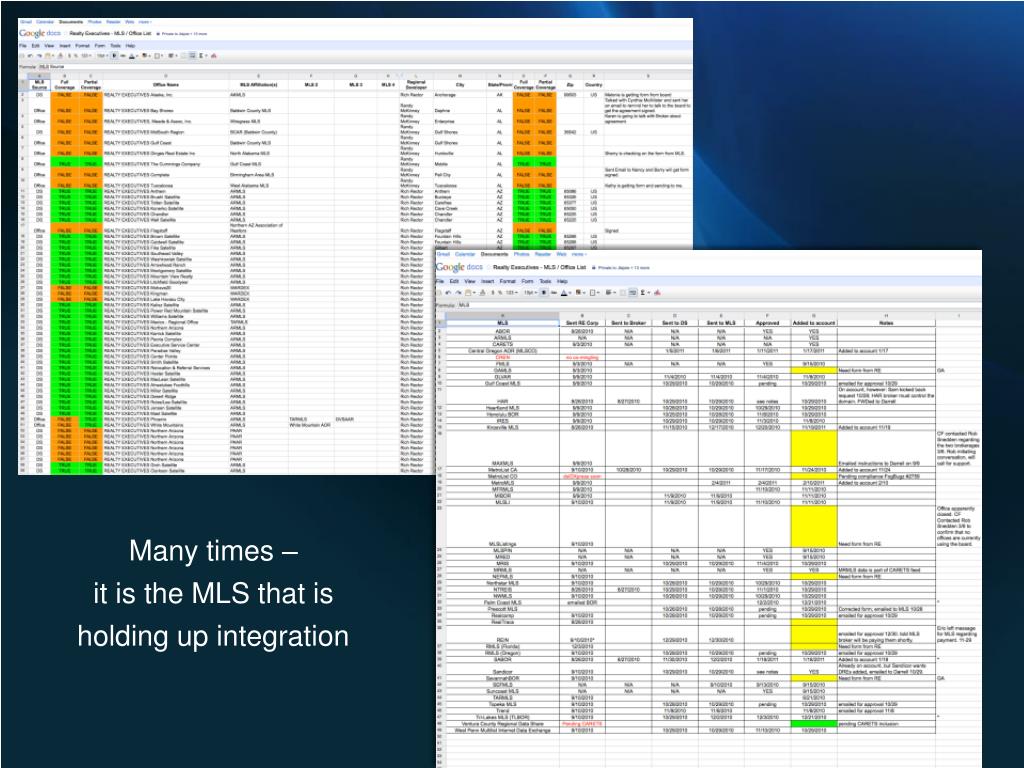
Task: Click the 'Private to Jayce' sharing link in the front window
Action: point(624,267)
